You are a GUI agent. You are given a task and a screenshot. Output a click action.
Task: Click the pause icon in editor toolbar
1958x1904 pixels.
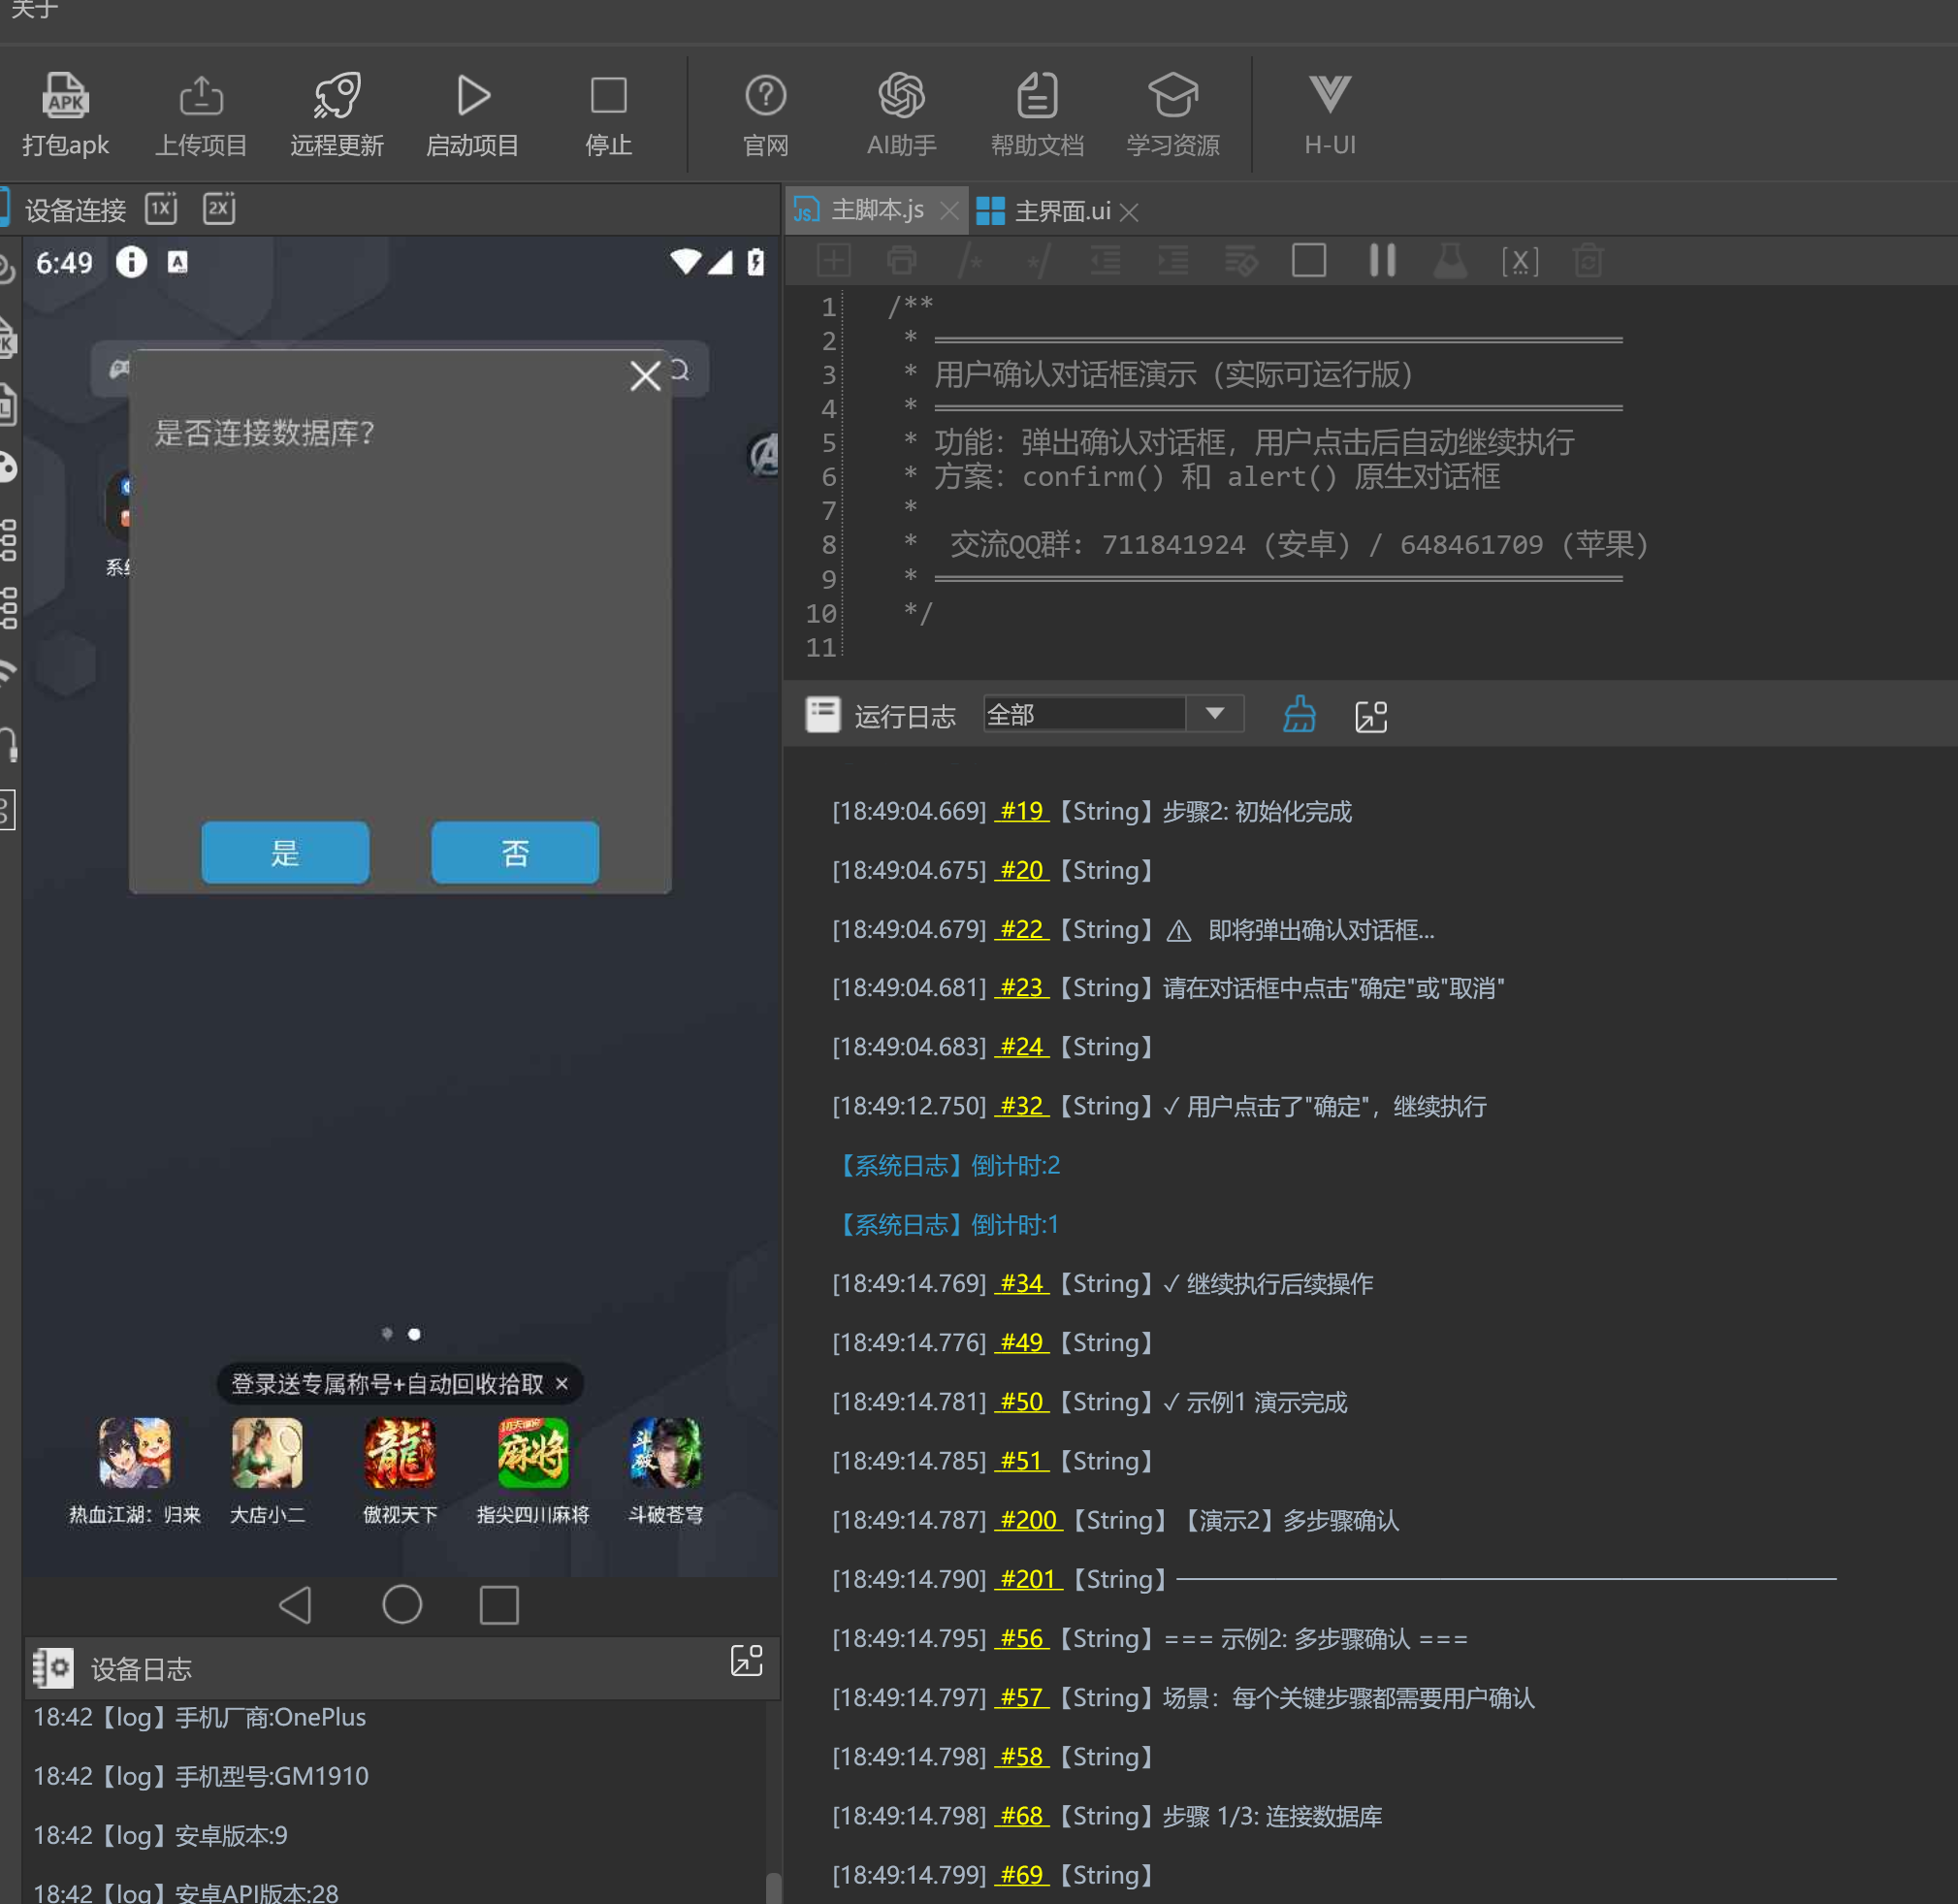(1382, 261)
